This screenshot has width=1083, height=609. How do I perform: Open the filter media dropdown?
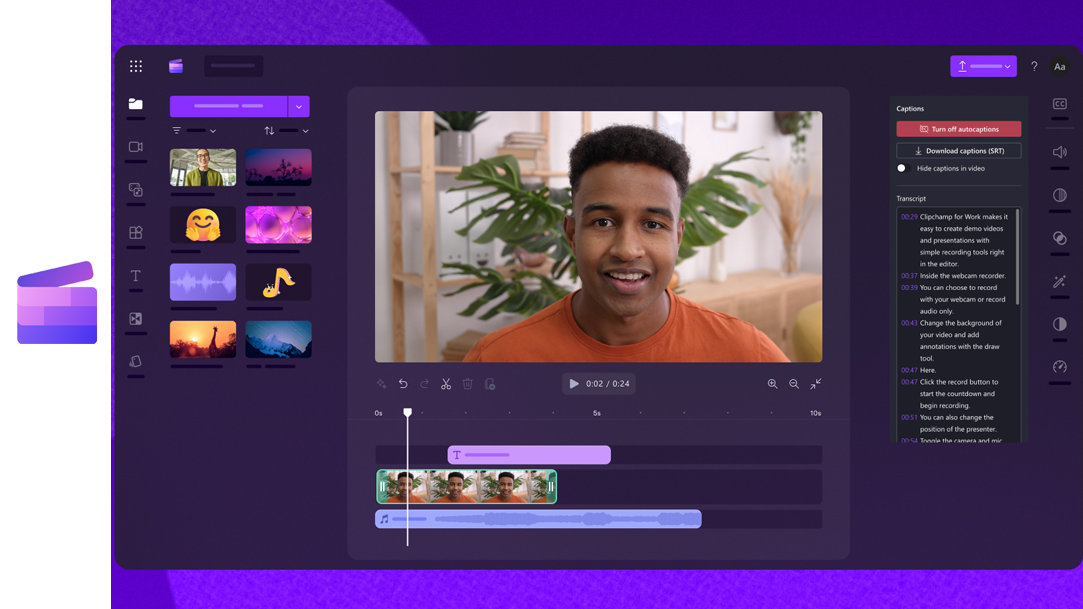click(194, 130)
